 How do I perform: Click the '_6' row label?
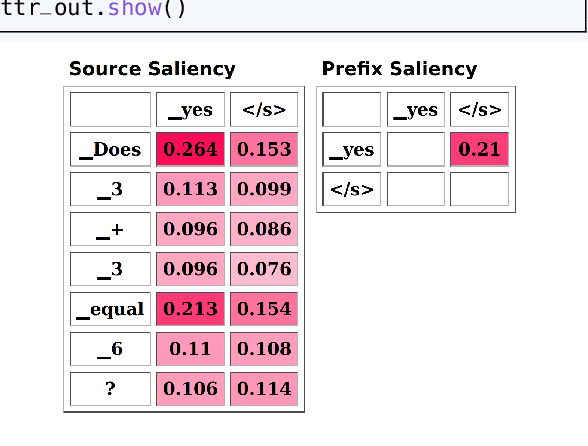(110, 349)
